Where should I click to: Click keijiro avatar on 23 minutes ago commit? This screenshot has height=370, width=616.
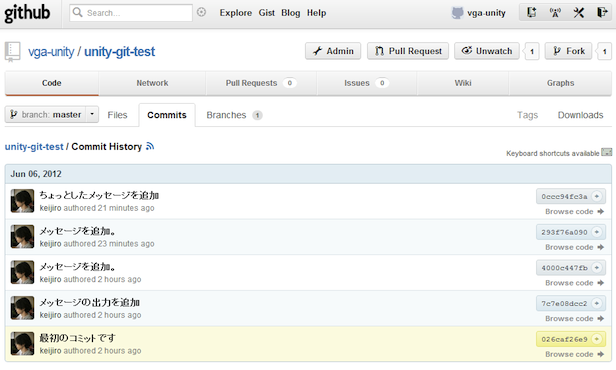[x=22, y=236]
